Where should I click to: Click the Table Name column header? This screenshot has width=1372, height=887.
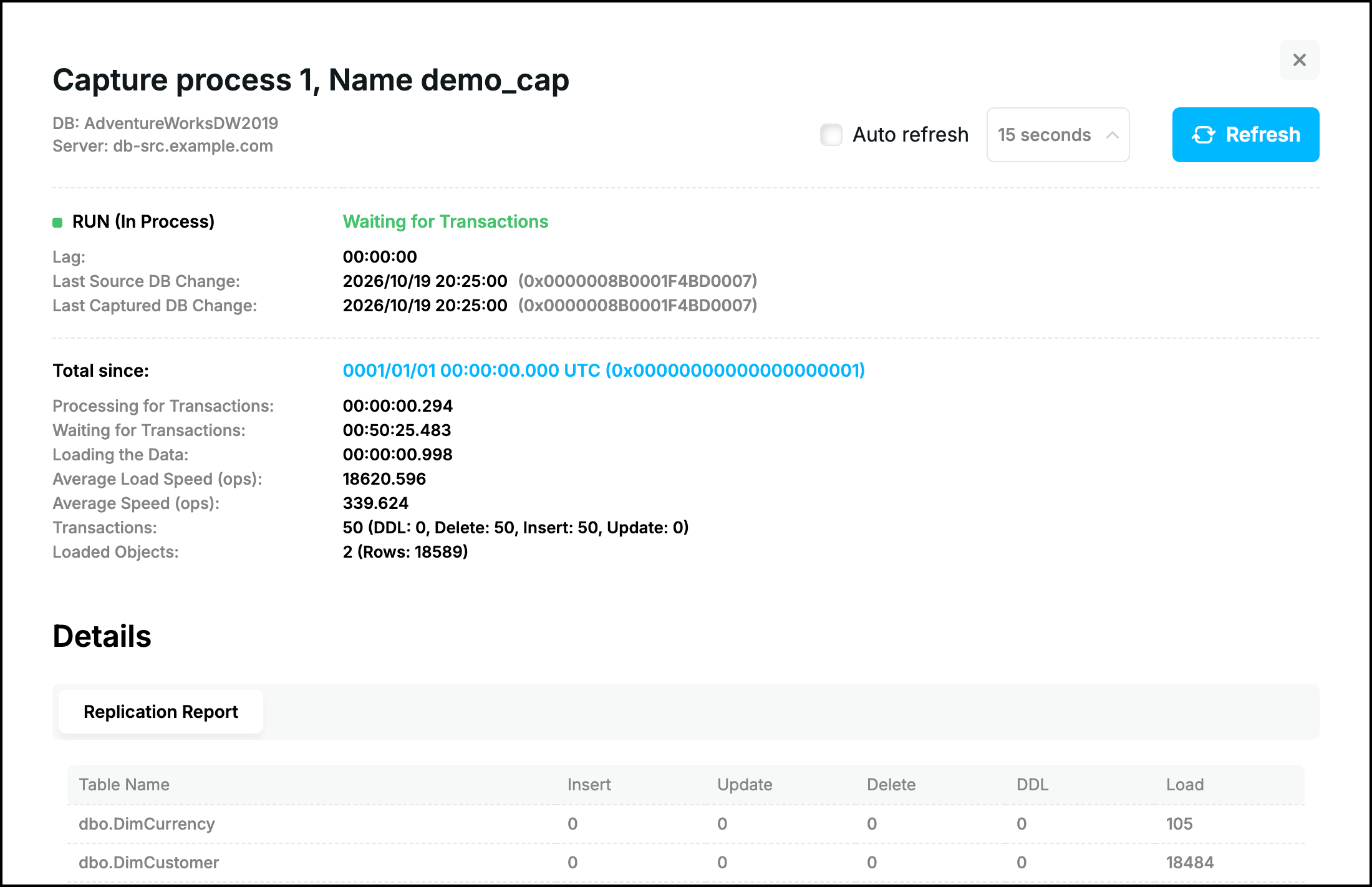[x=124, y=785]
